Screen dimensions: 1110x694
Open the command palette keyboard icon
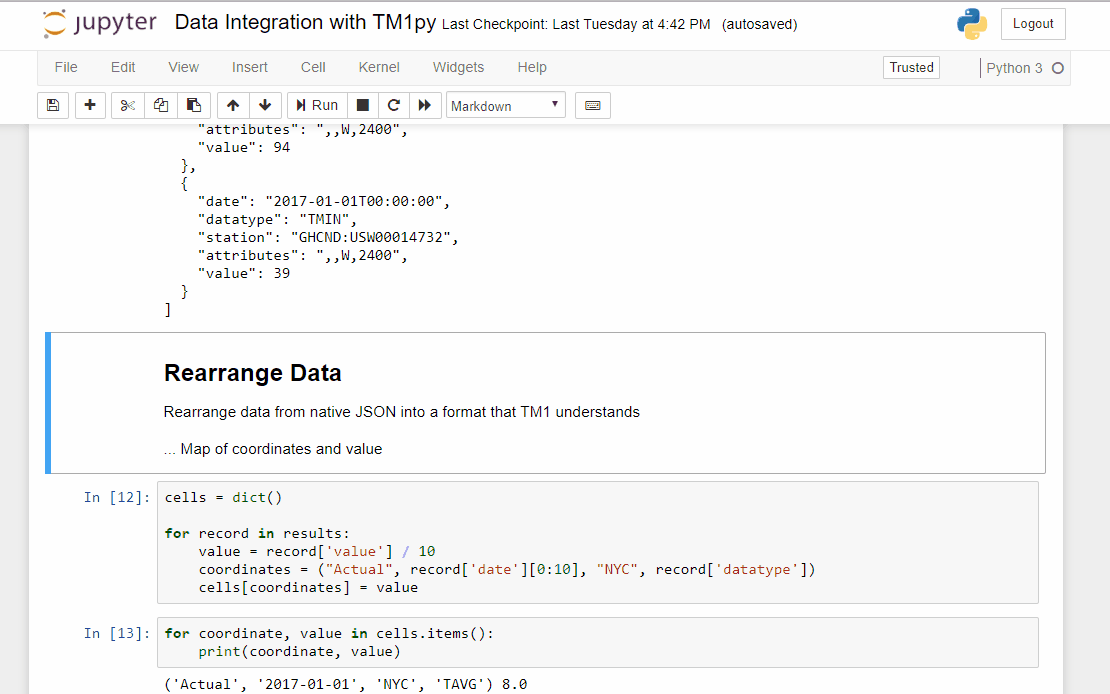(593, 105)
